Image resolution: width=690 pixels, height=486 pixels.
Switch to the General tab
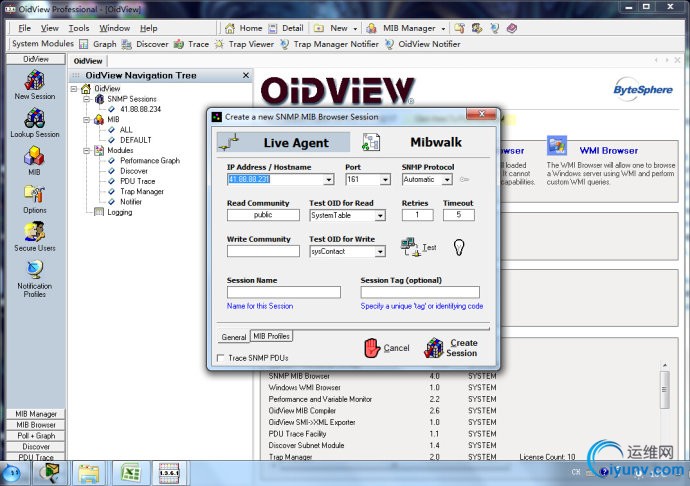tap(234, 337)
